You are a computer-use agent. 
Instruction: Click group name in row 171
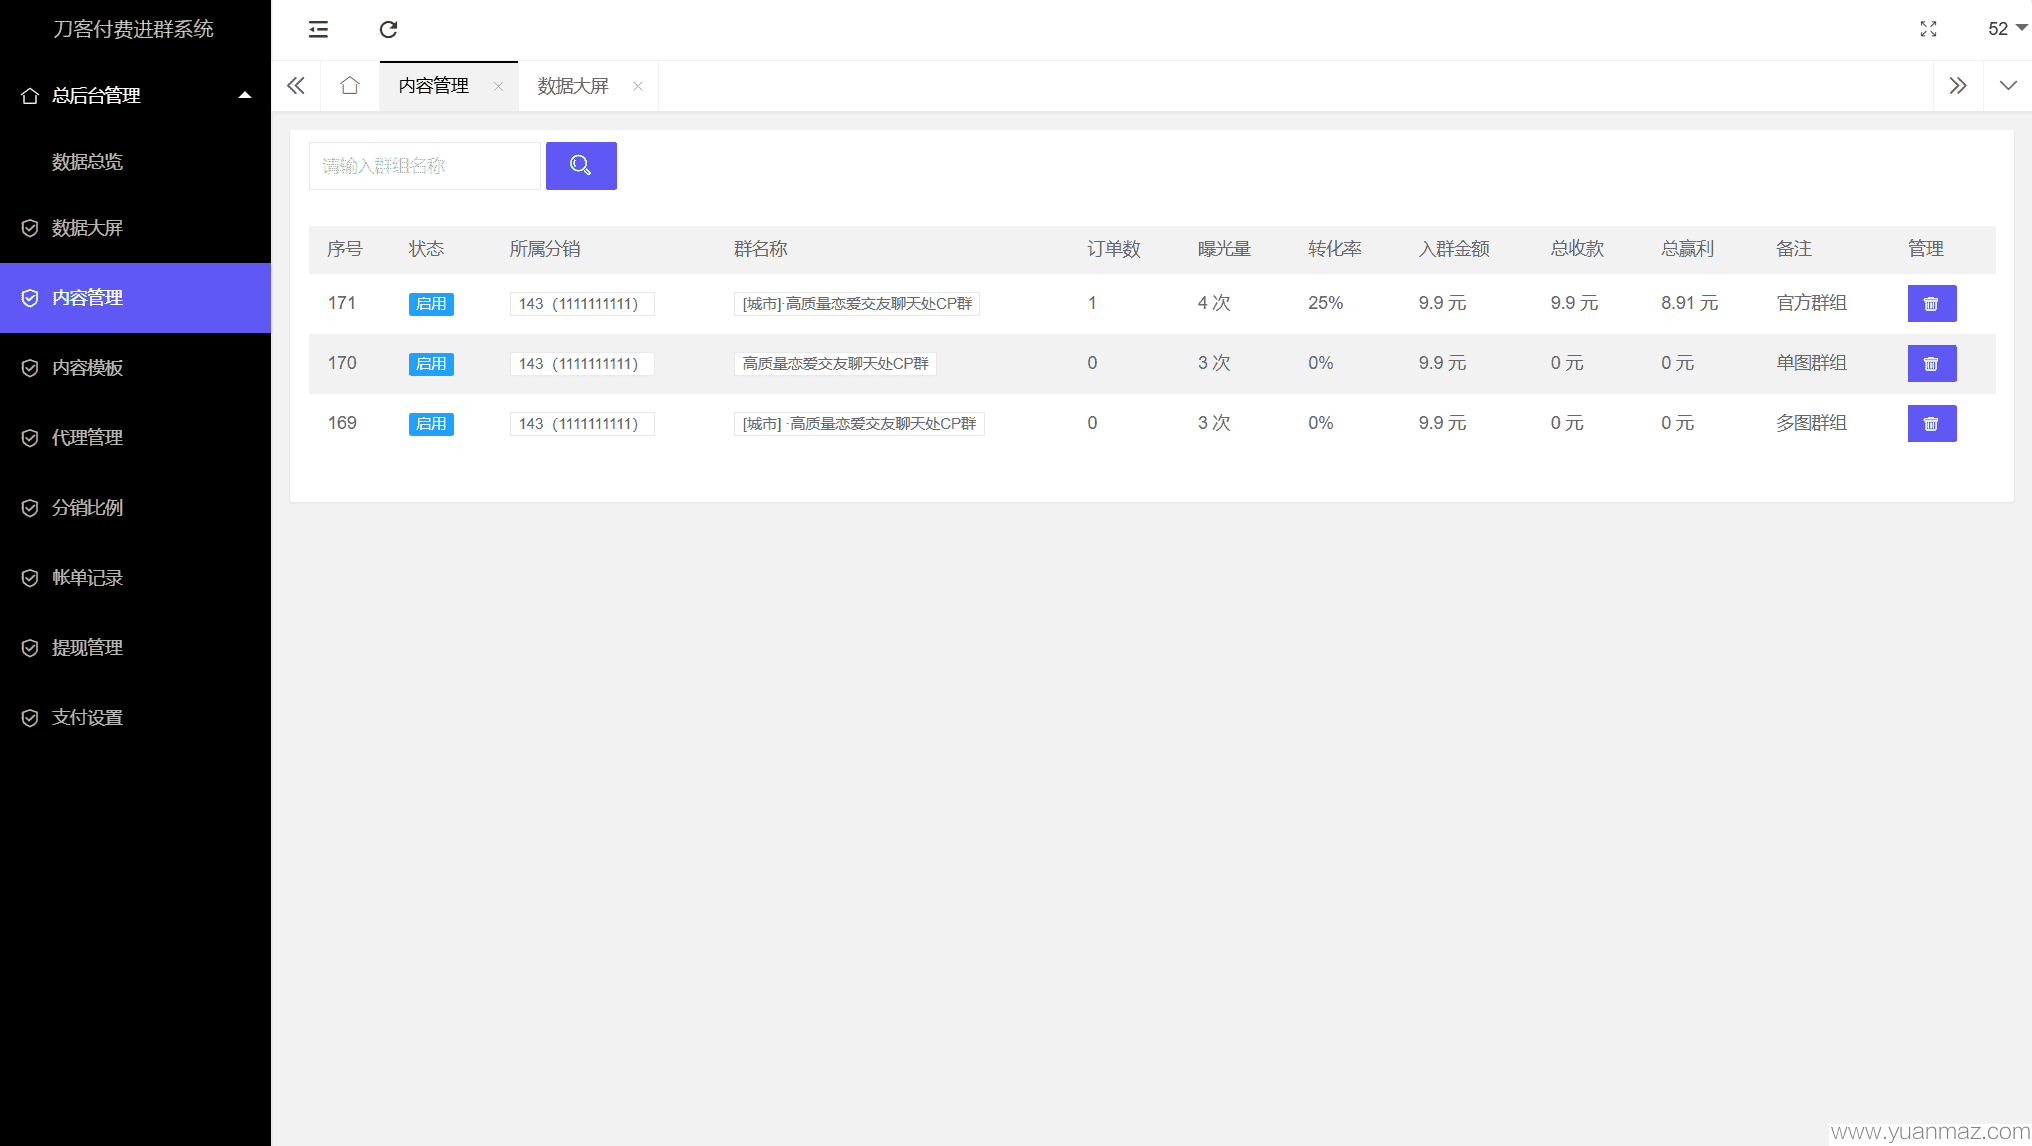point(857,304)
